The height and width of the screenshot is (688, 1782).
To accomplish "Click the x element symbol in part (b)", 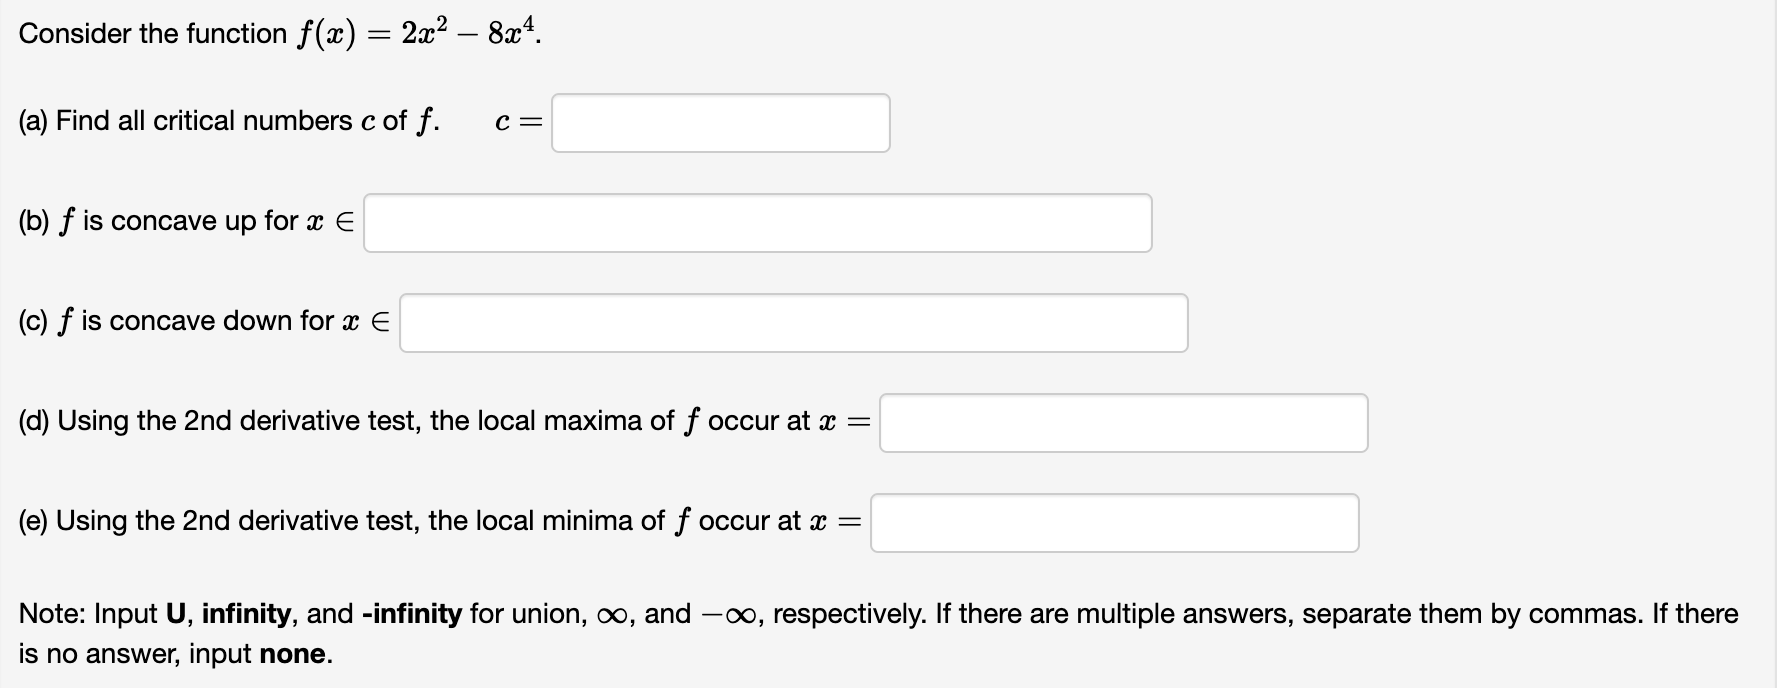I will tap(312, 221).
